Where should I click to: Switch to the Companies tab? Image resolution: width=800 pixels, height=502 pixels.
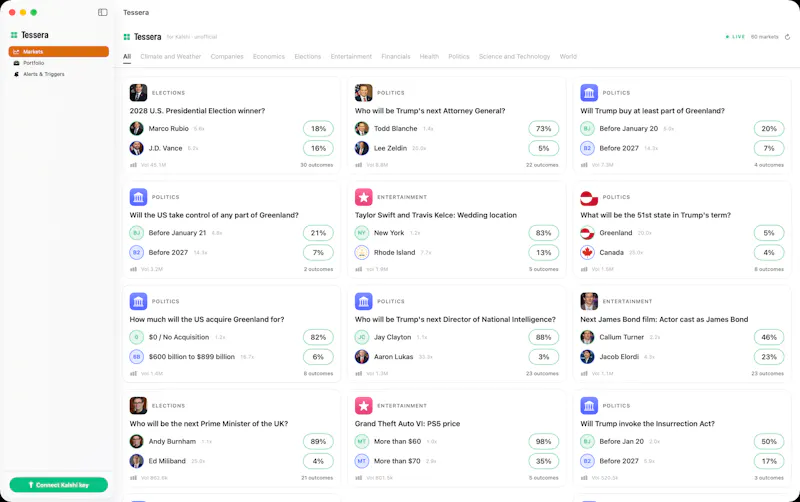[x=227, y=57]
